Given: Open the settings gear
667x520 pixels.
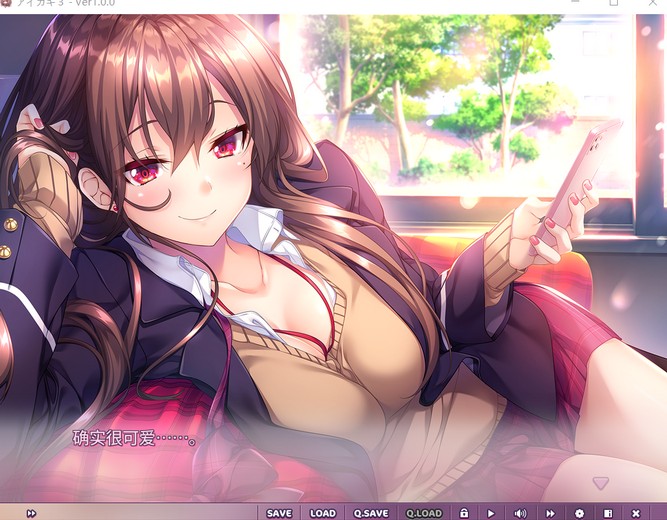Looking at the screenshot, I should pos(579,513).
